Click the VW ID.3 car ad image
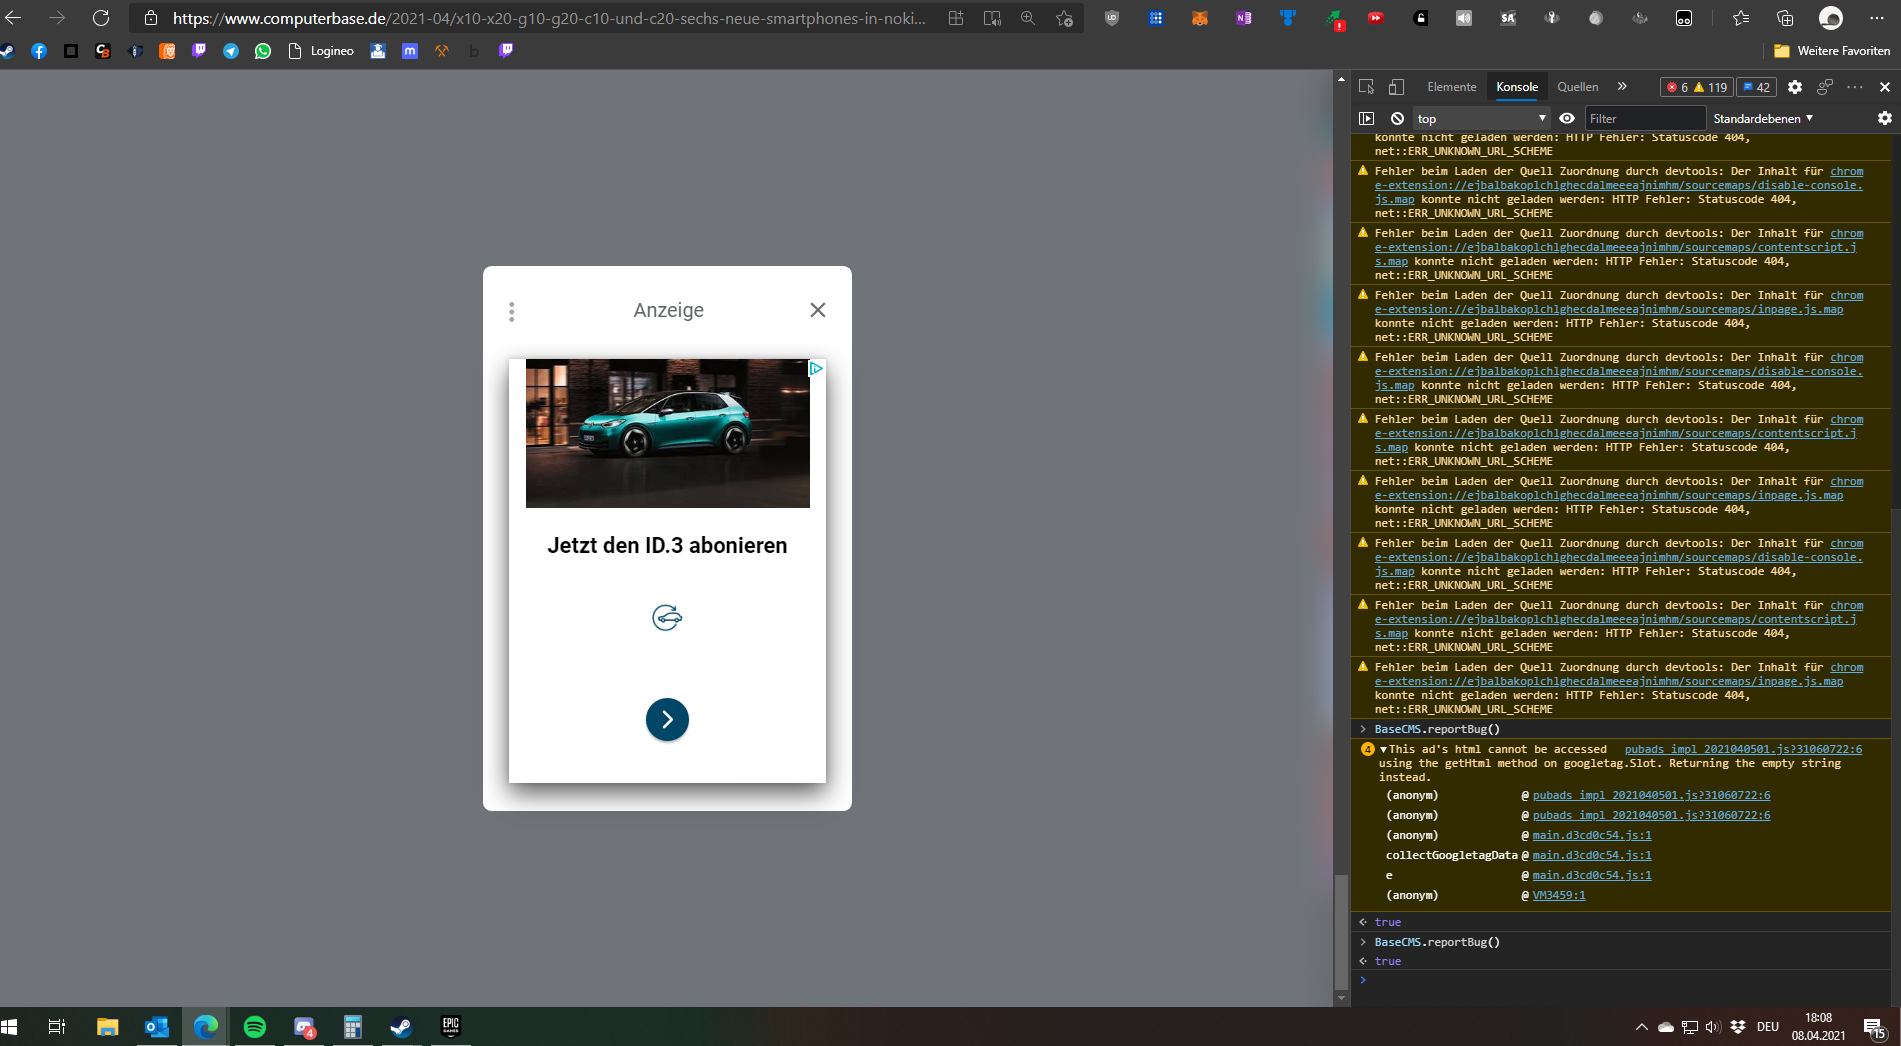This screenshot has width=1901, height=1046. tap(668, 433)
